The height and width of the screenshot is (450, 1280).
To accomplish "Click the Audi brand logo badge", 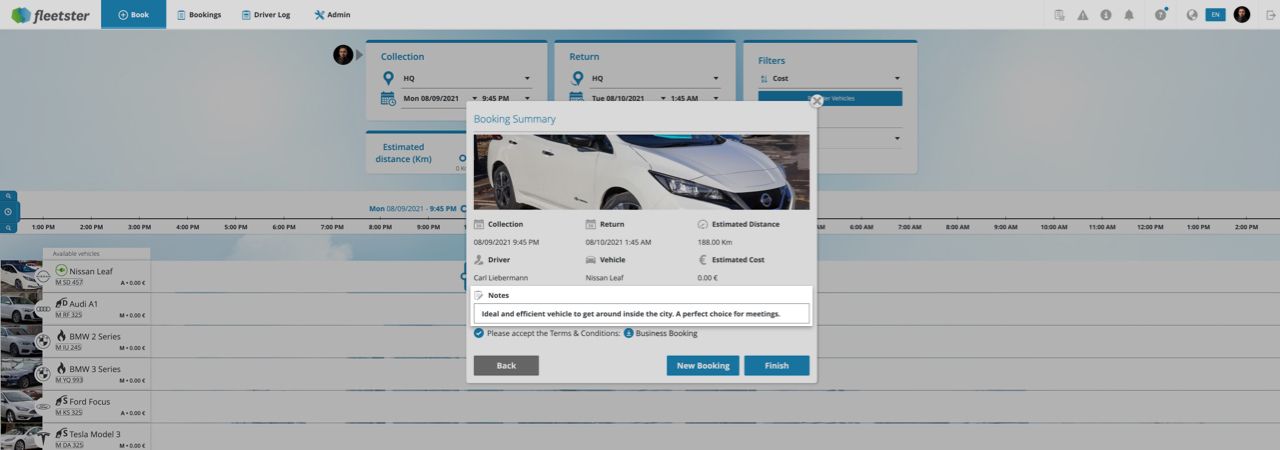I will (x=43, y=309).
